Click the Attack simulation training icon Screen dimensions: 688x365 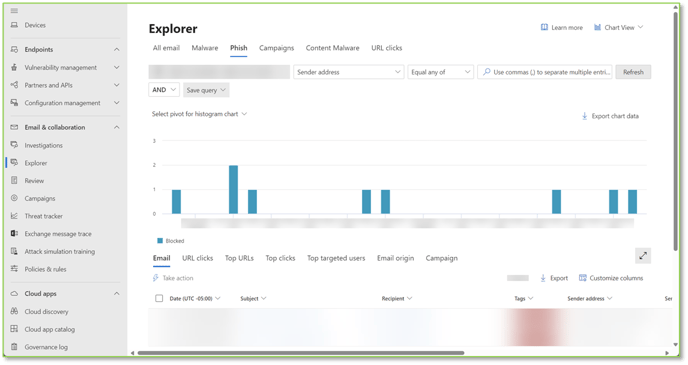point(14,251)
